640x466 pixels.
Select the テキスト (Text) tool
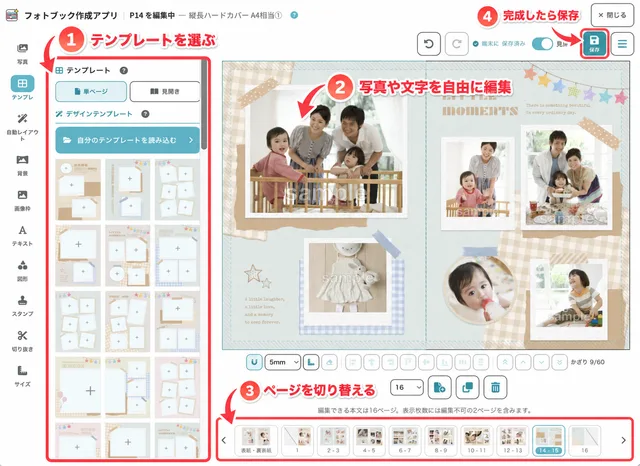[22, 235]
